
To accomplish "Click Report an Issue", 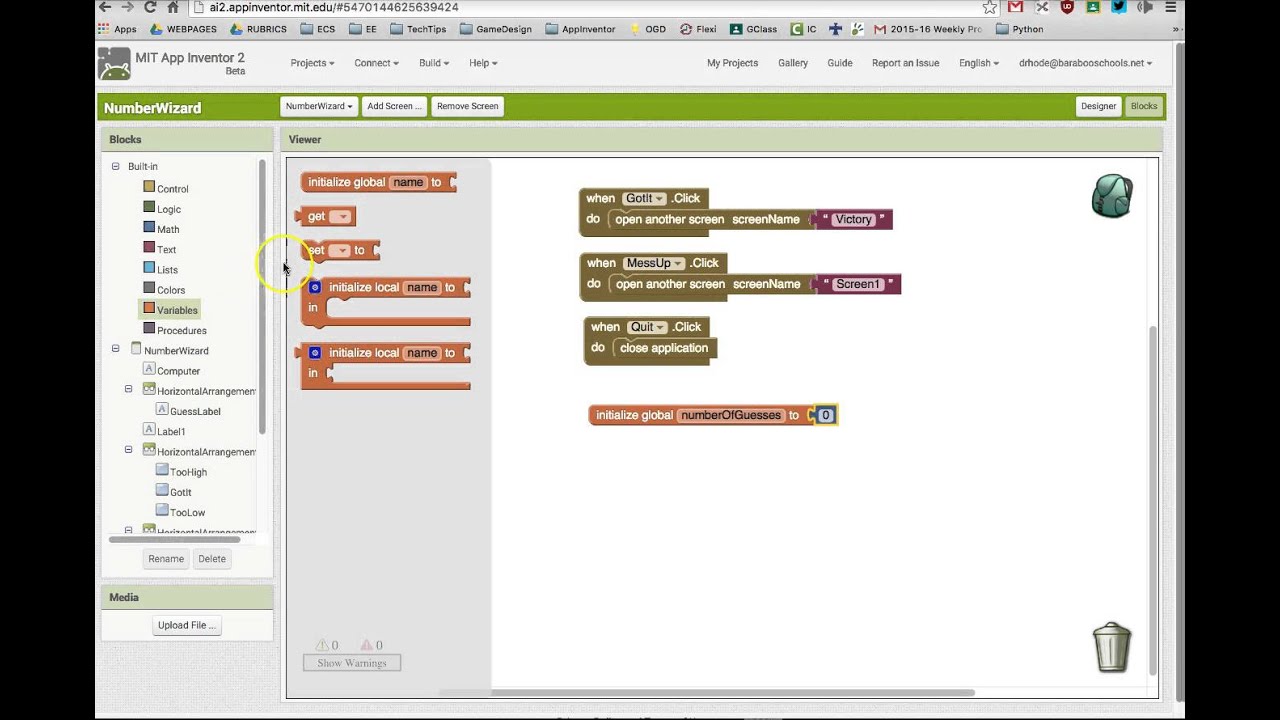I will tap(905, 63).
